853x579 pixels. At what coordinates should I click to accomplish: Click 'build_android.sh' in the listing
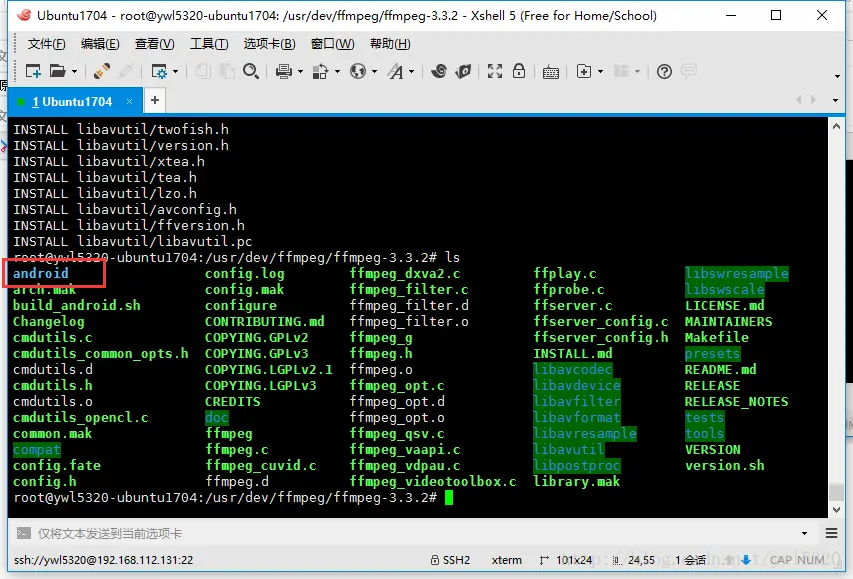click(77, 305)
